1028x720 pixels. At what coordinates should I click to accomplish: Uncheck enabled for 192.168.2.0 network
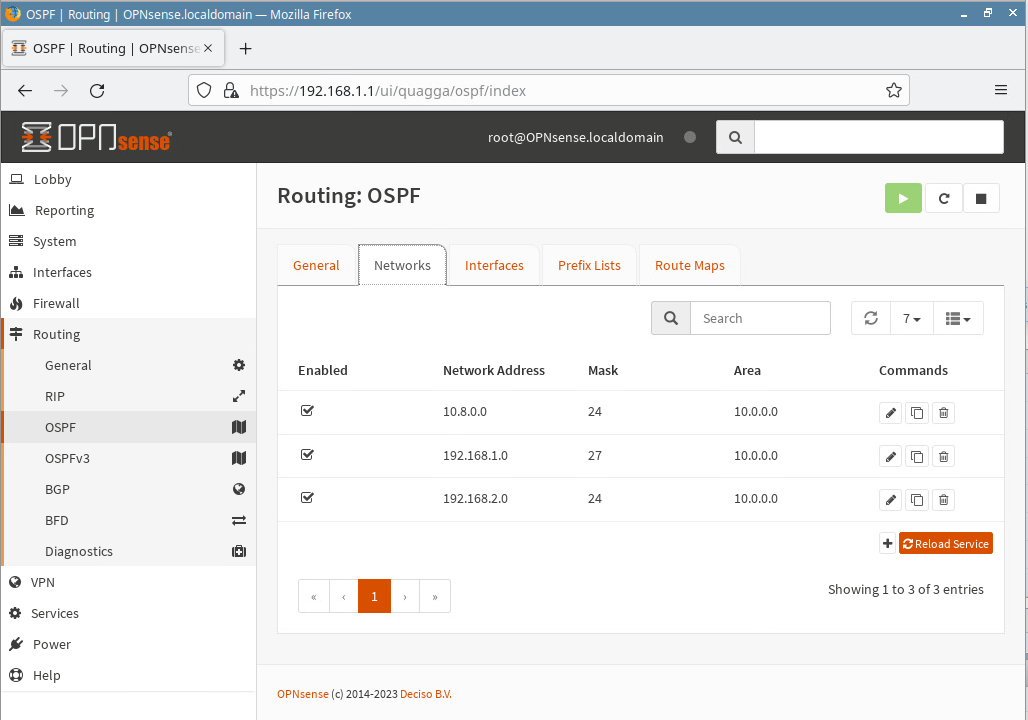coord(307,498)
